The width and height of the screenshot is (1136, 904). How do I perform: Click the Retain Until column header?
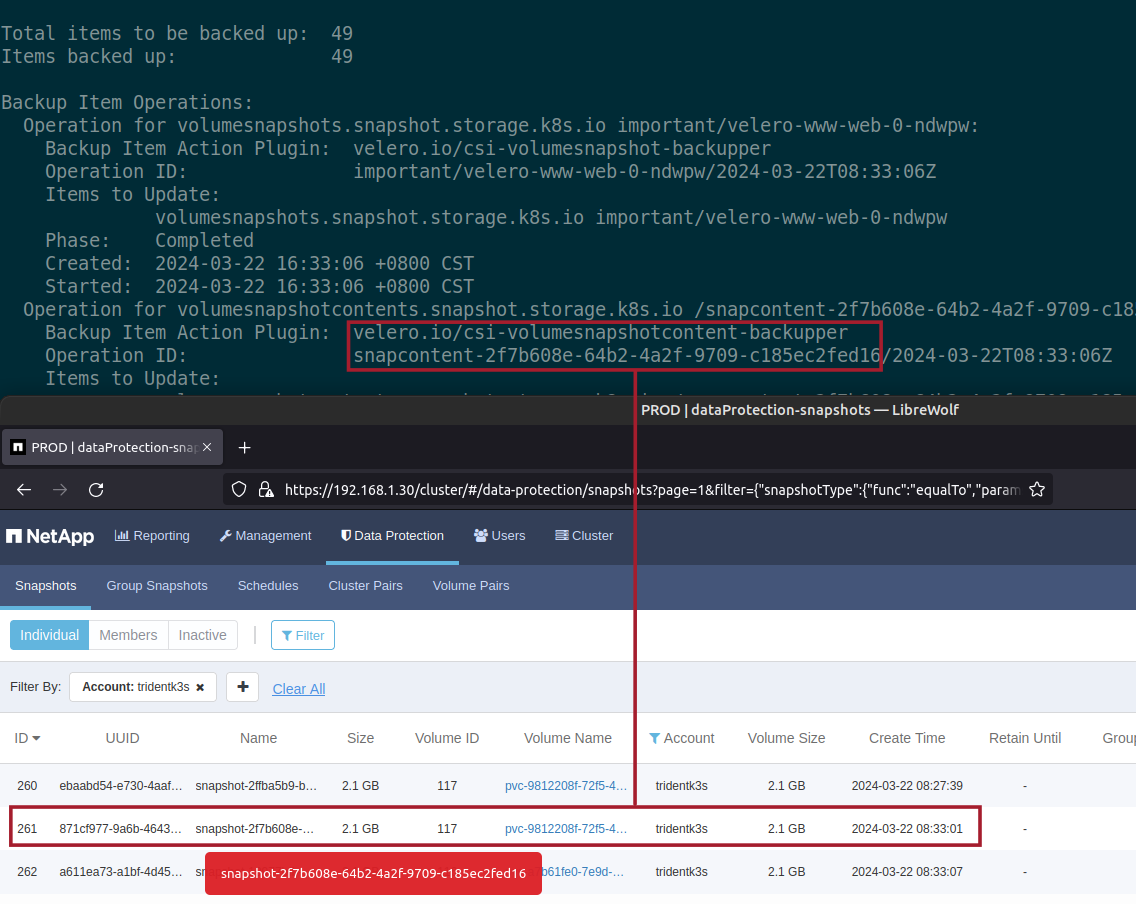[1025, 738]
